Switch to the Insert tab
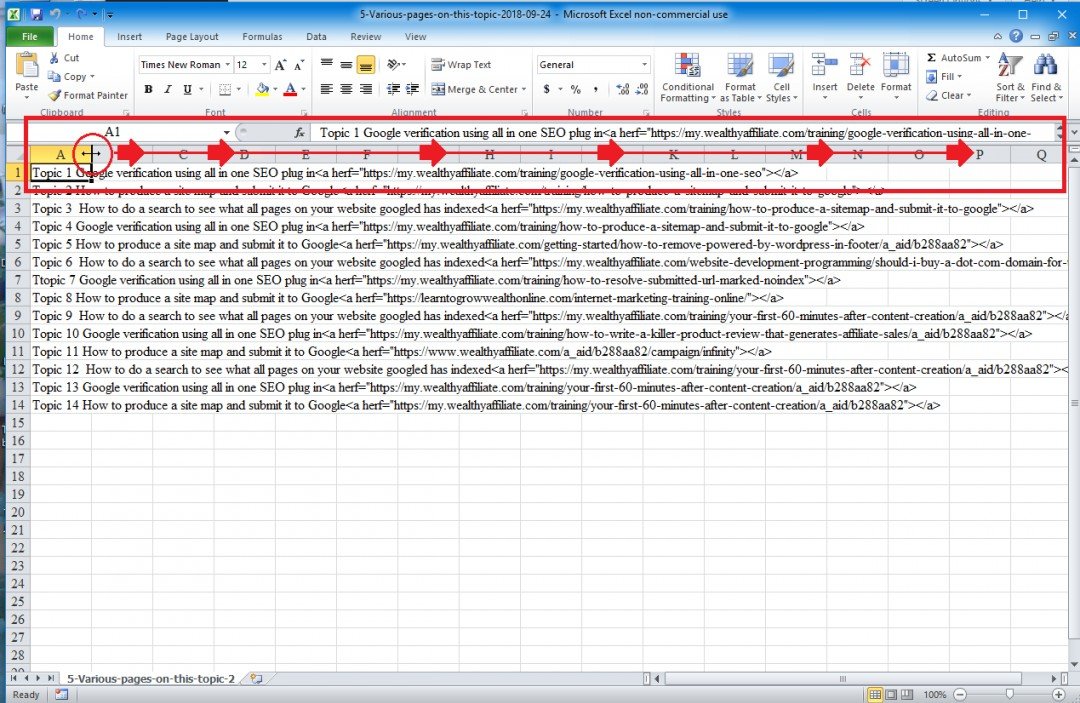The width and height of the screenshot is (1080, 703). tap(129, 36)
